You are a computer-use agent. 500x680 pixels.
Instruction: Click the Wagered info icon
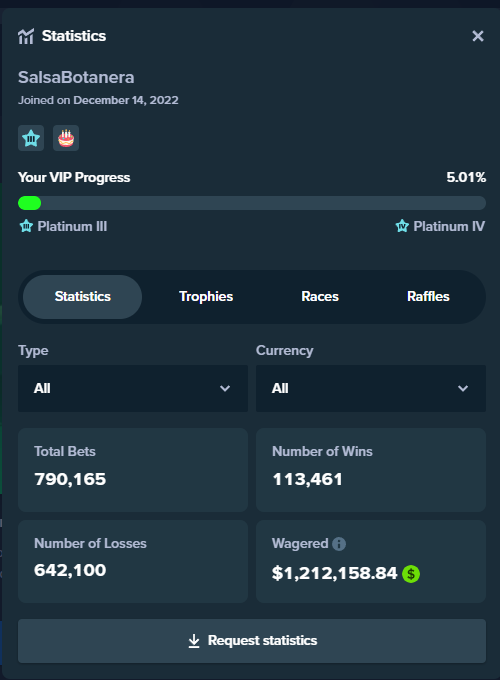[339, 543]
